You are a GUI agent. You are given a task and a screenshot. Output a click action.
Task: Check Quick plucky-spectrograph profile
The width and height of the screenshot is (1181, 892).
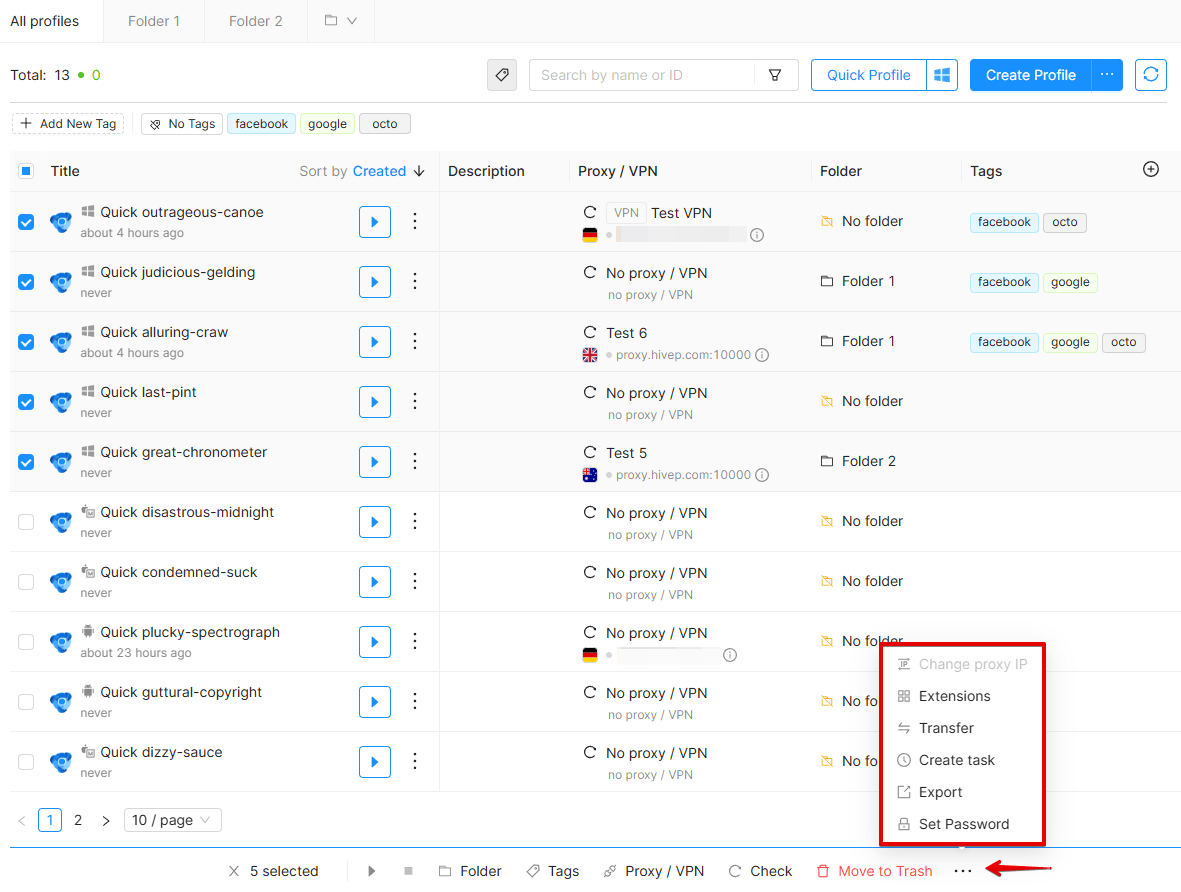pyautogui.click(x=26, y=642)
